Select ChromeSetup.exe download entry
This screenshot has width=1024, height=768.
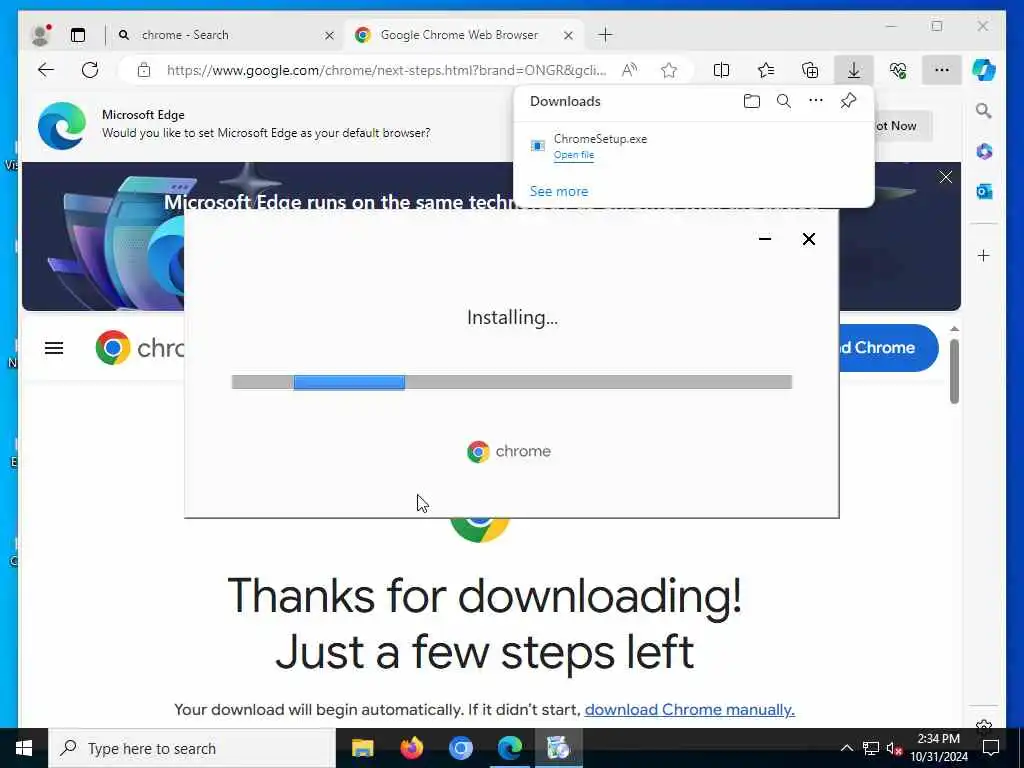point(694,146)
